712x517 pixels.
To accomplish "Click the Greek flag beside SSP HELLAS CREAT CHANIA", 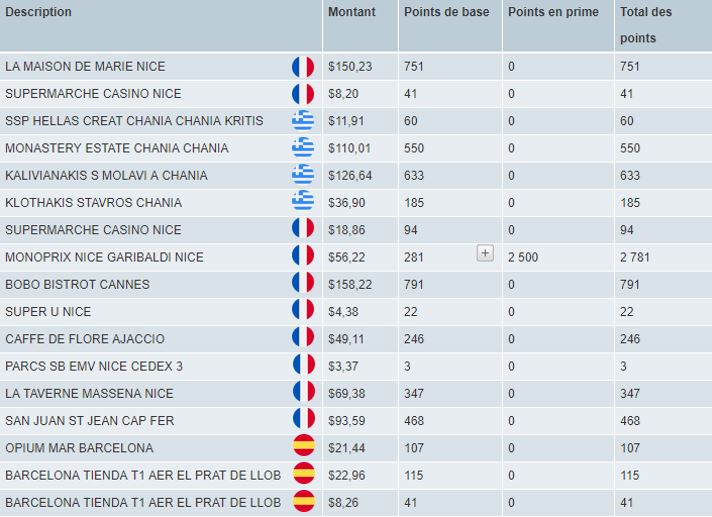I will (303, 121).
